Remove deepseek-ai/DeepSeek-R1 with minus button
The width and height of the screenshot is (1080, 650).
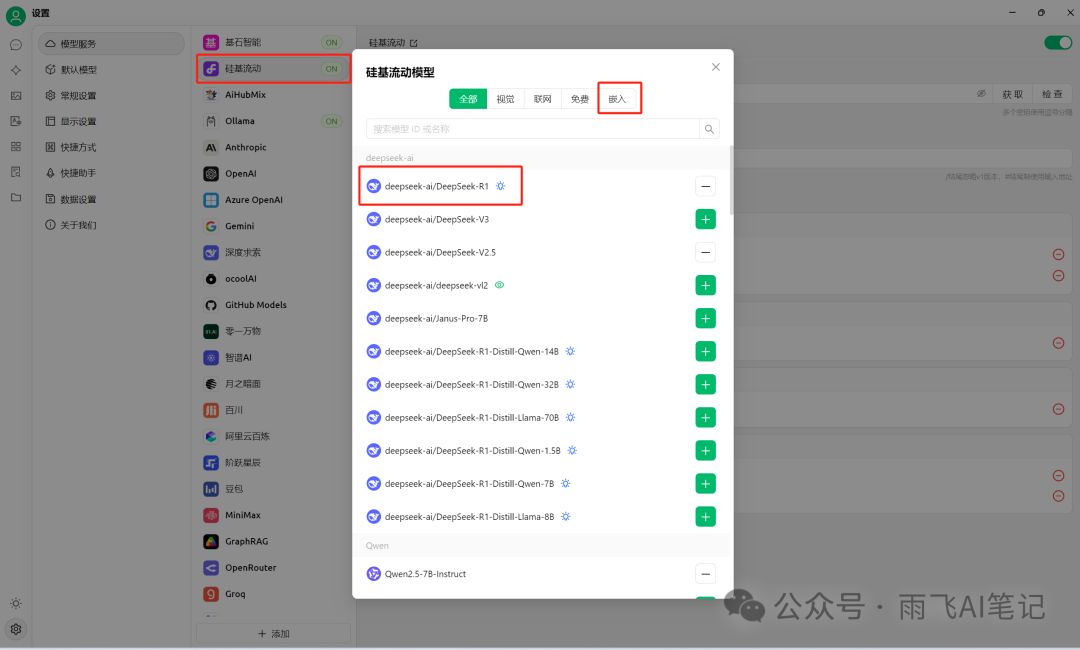(x=705, y=186)
